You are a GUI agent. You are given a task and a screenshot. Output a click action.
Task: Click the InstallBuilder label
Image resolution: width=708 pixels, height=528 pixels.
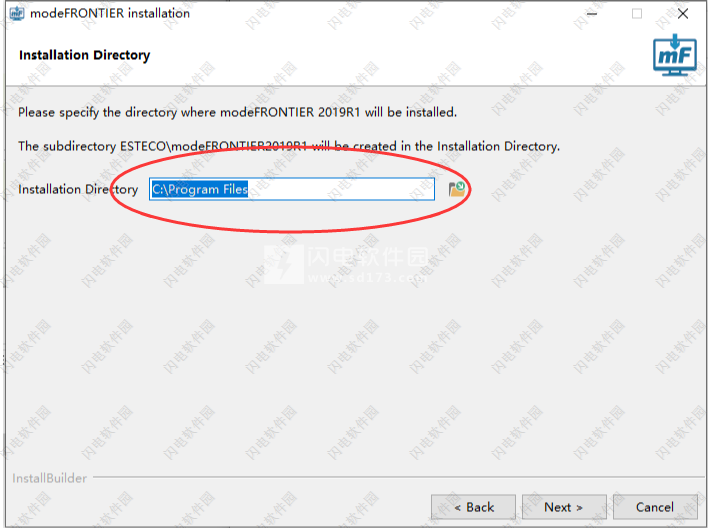point(50,478)
